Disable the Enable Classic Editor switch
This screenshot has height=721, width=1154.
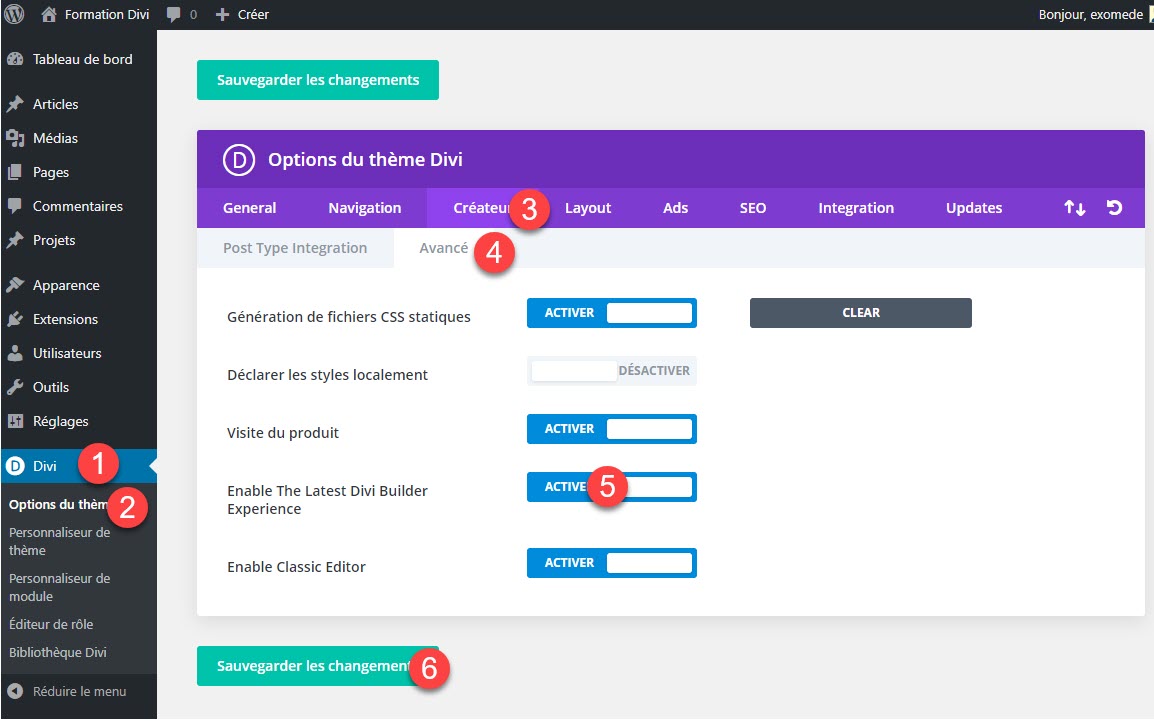tap(611, 563)
